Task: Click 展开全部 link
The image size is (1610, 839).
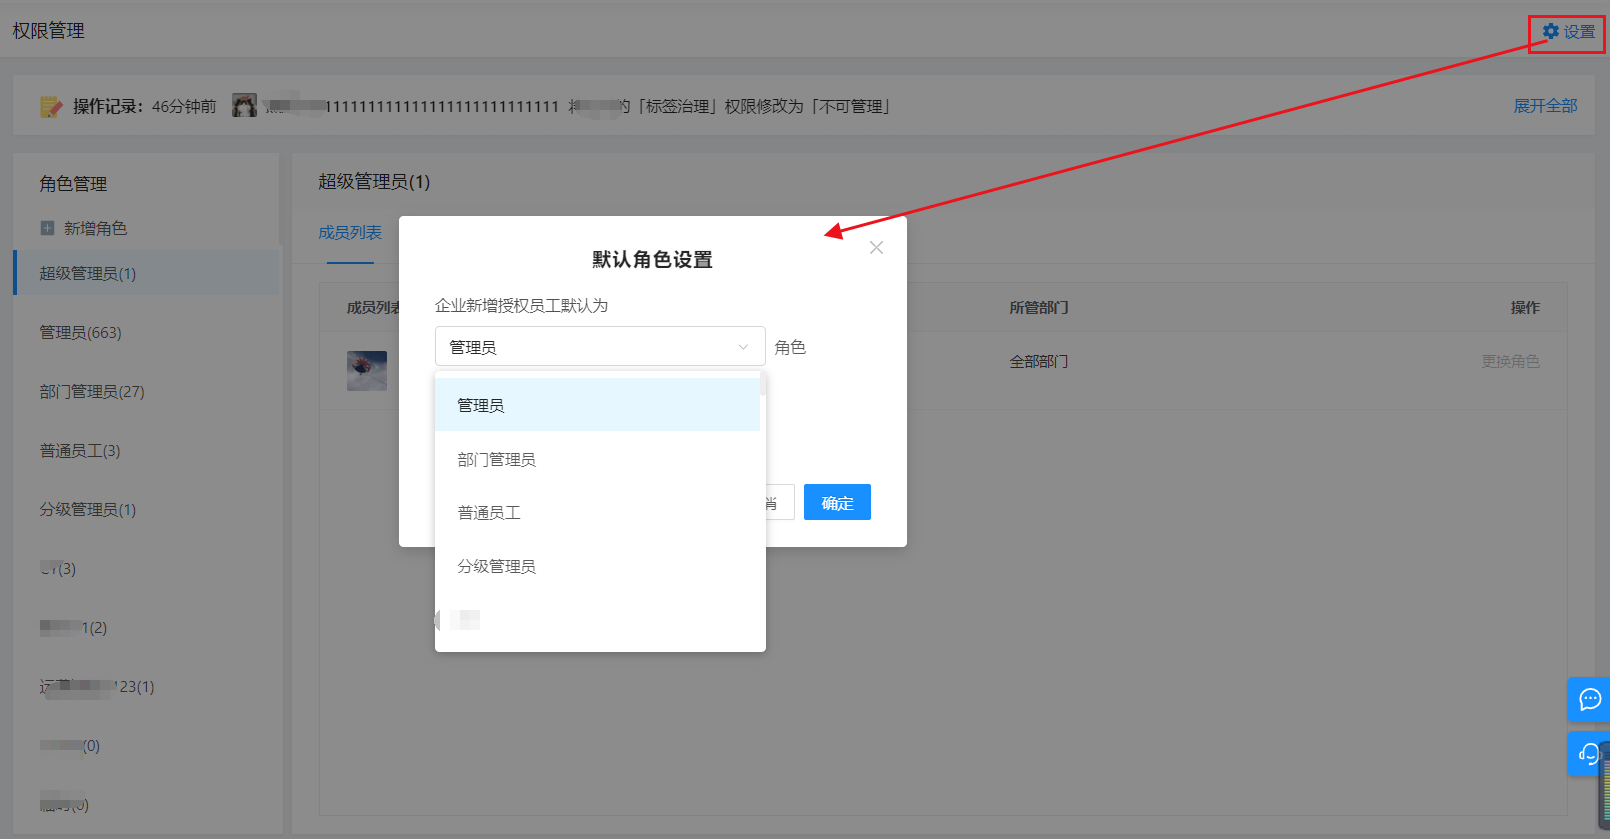Action: click(1545, 106)
